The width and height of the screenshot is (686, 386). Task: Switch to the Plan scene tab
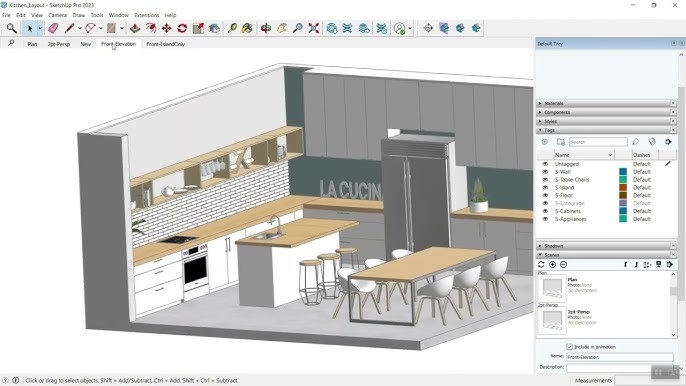coord(32,44)
